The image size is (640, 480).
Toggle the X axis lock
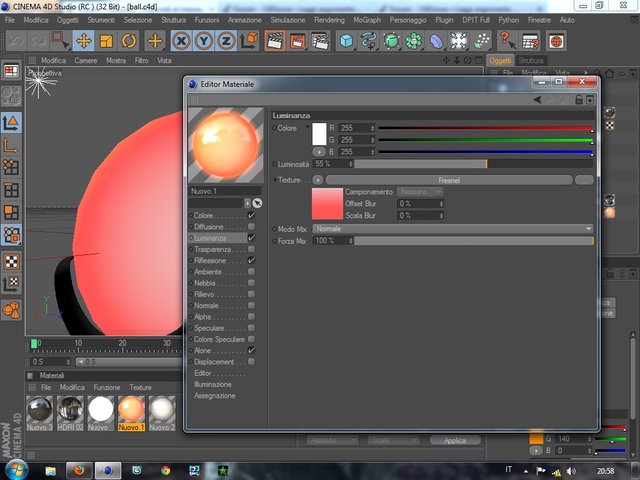(x=181, y=41)
